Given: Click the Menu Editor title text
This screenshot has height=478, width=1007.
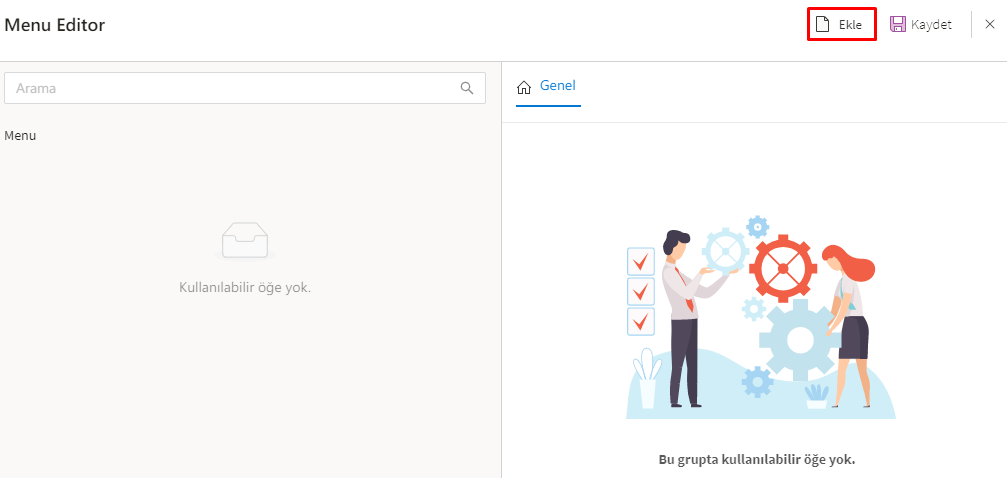Looking at the screenshot, I should pos(55,25).
